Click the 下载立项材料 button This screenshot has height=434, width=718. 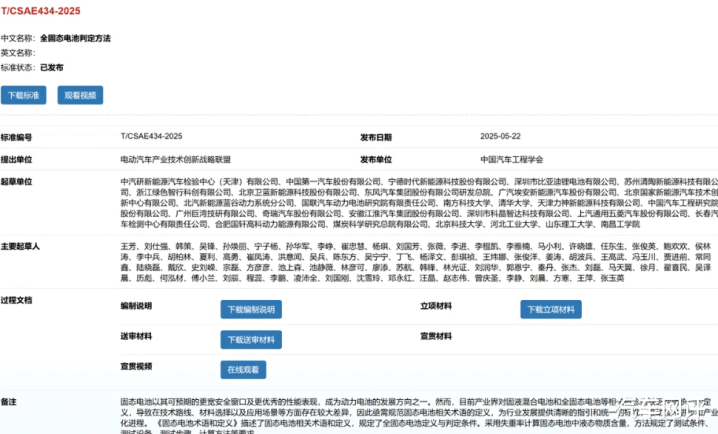pyautogui.click(x=550, y=309)
